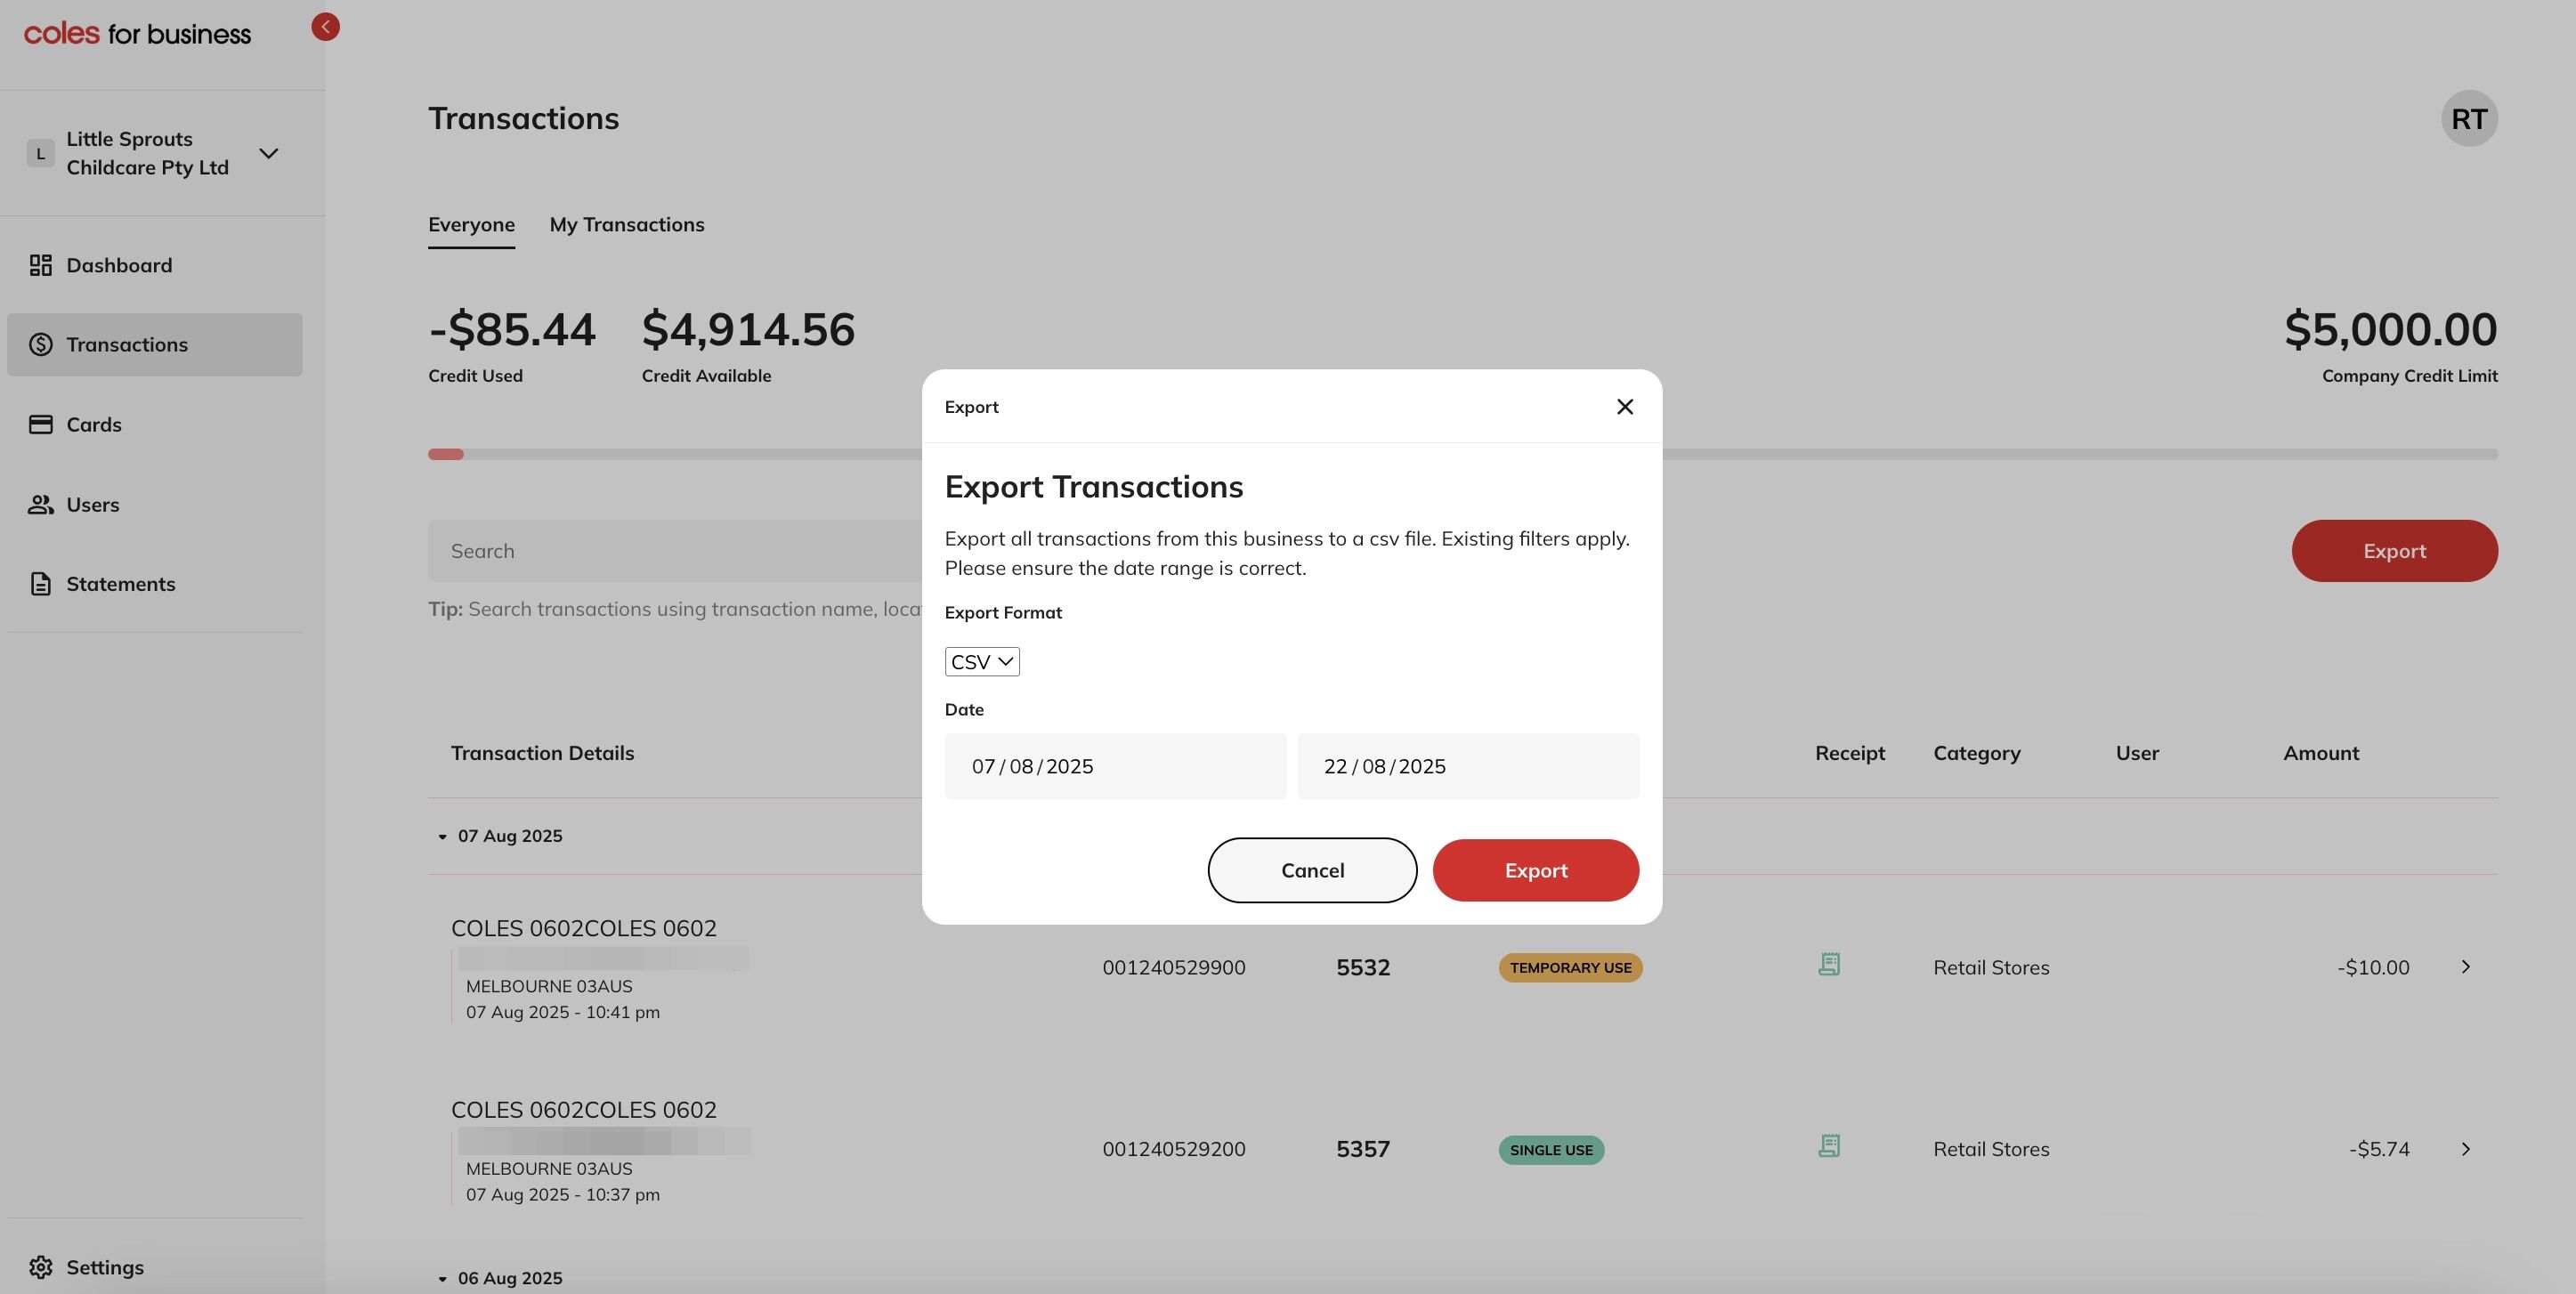Close the Export dialog with X

(1624, 406)
